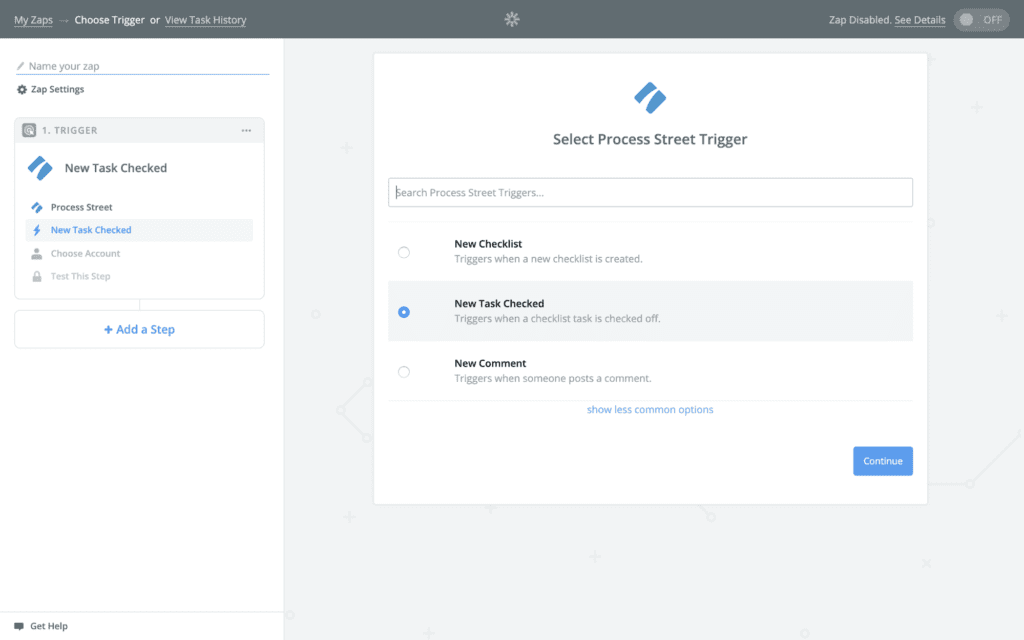Click the Process Street logo beside New Task Checked heading
The image size is (1024, 640).
click(x=40, y=168)
